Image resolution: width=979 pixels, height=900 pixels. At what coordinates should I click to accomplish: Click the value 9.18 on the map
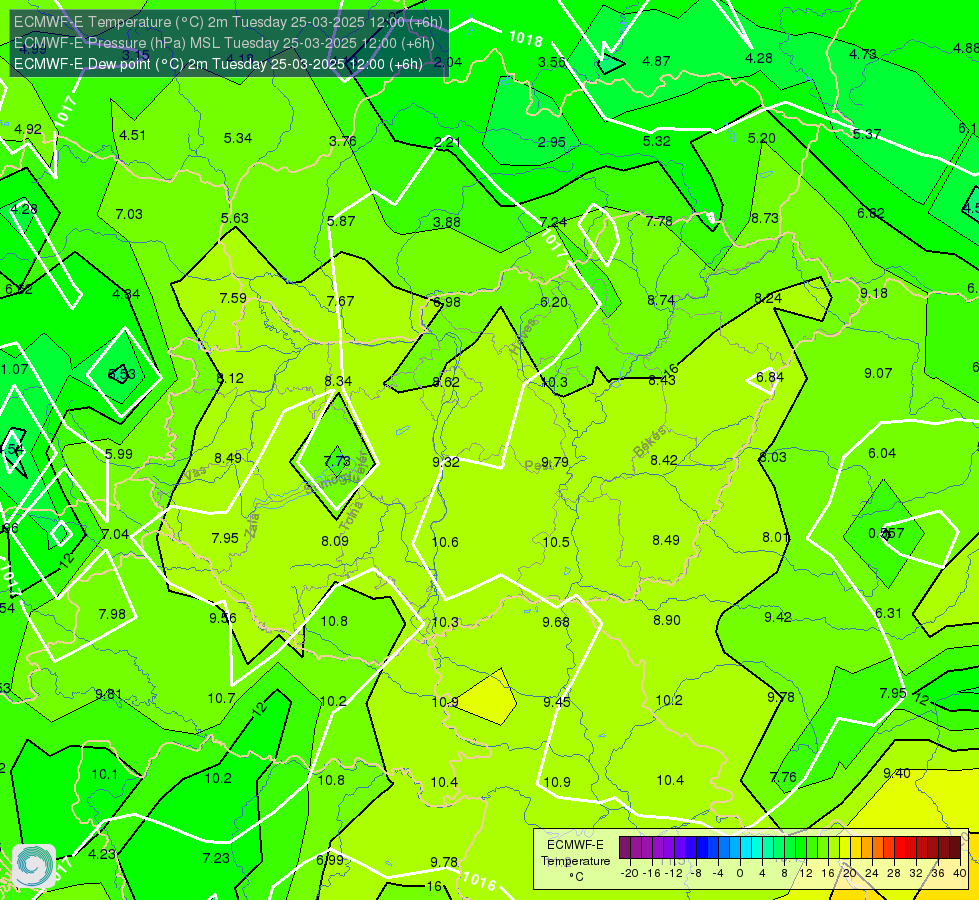click(x=873, y=293)
